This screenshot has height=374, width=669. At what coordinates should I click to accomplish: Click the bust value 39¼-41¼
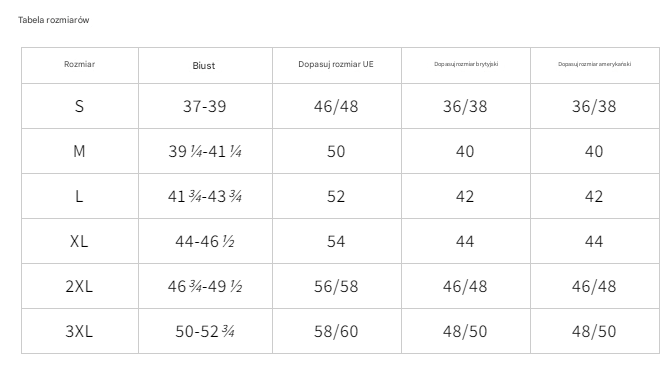205,151
